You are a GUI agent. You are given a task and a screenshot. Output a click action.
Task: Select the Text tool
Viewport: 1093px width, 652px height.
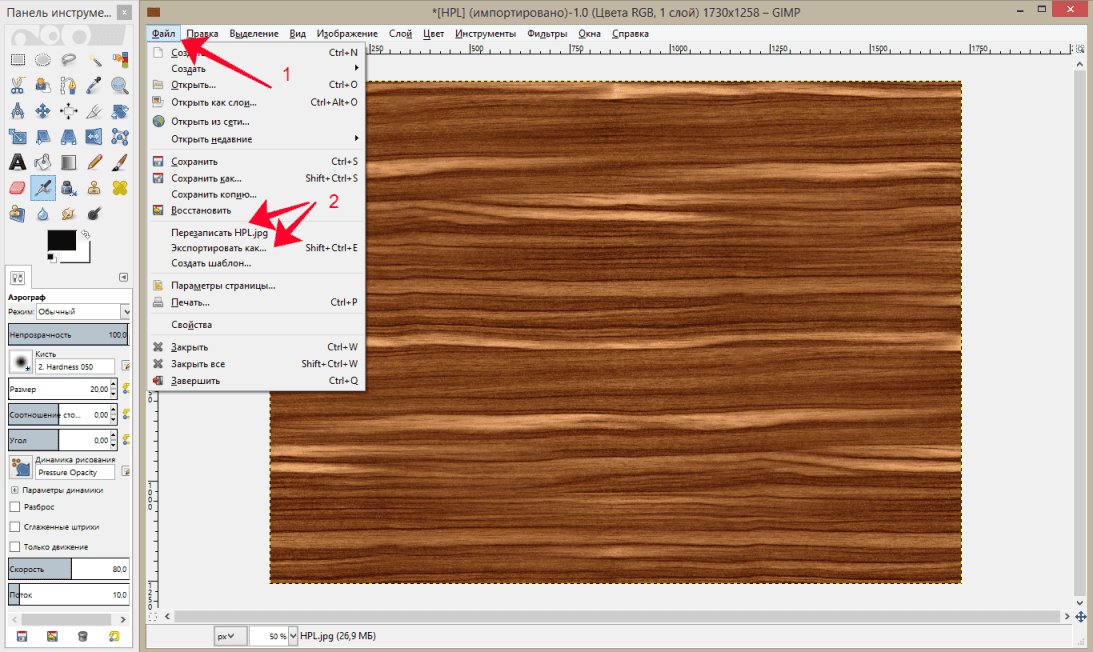pyautogui.click(x=17, y=162)
